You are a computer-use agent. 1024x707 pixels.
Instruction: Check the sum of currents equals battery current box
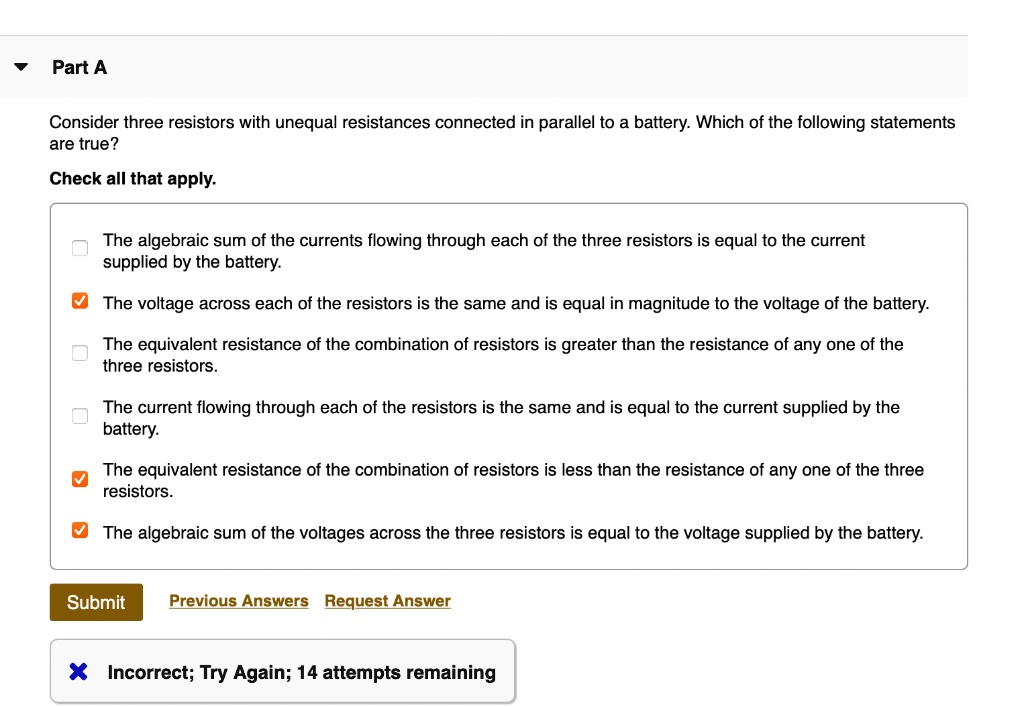(x=80, y=248)
